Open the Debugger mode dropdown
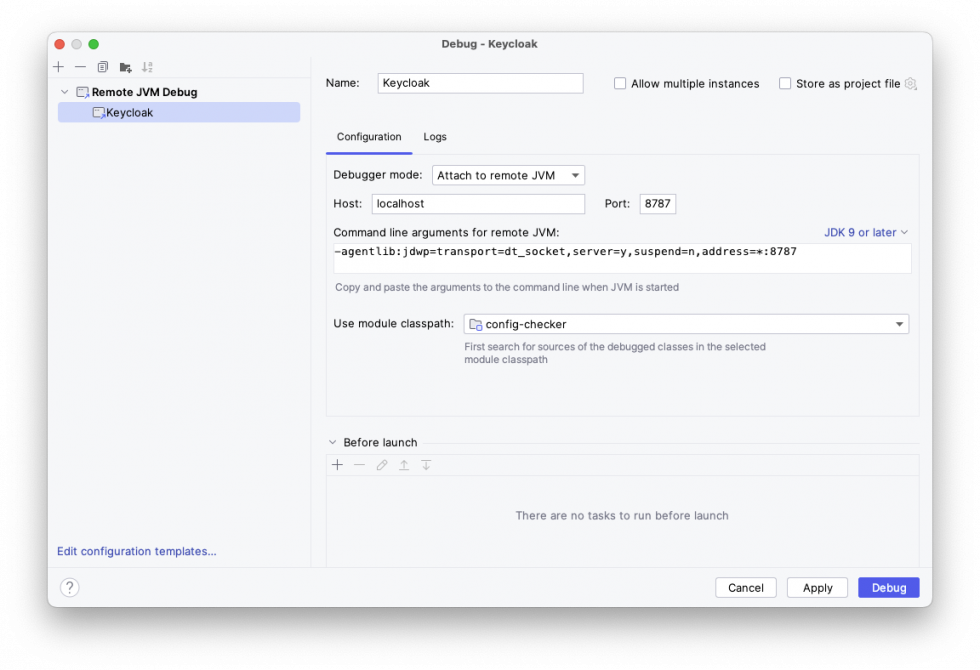Viewport: 980px width, 670px height. coord(508,175)
